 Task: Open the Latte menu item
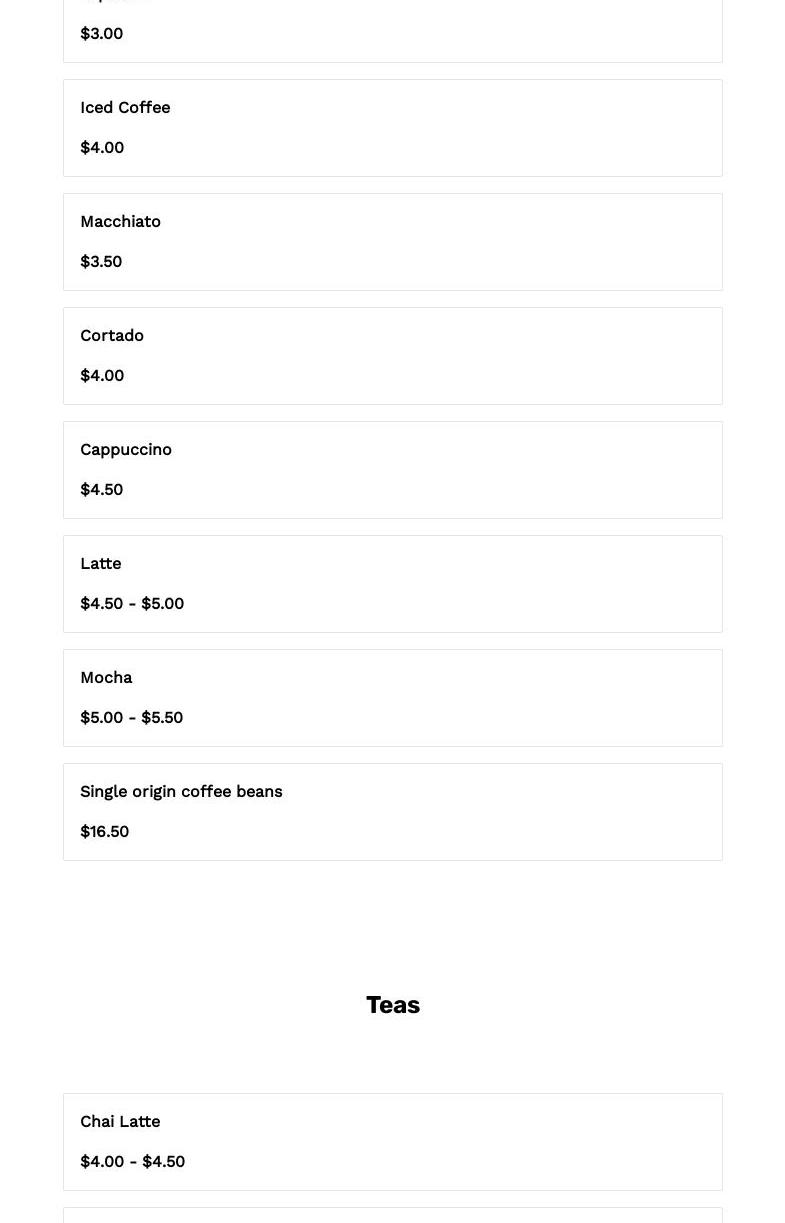click(101, 564)
